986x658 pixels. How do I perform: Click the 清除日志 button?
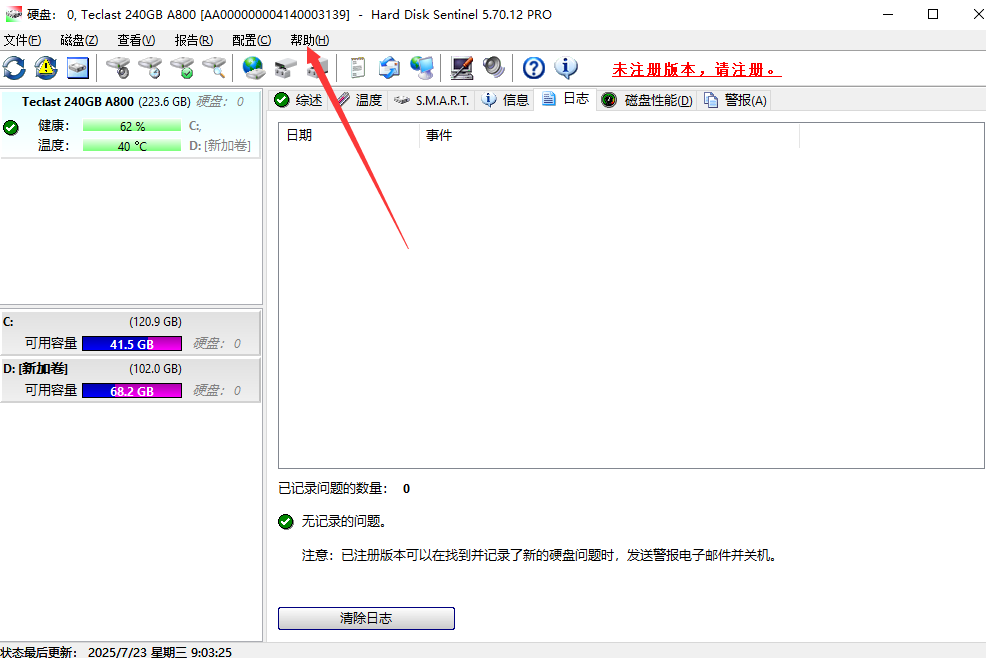[x=366, y=618]
